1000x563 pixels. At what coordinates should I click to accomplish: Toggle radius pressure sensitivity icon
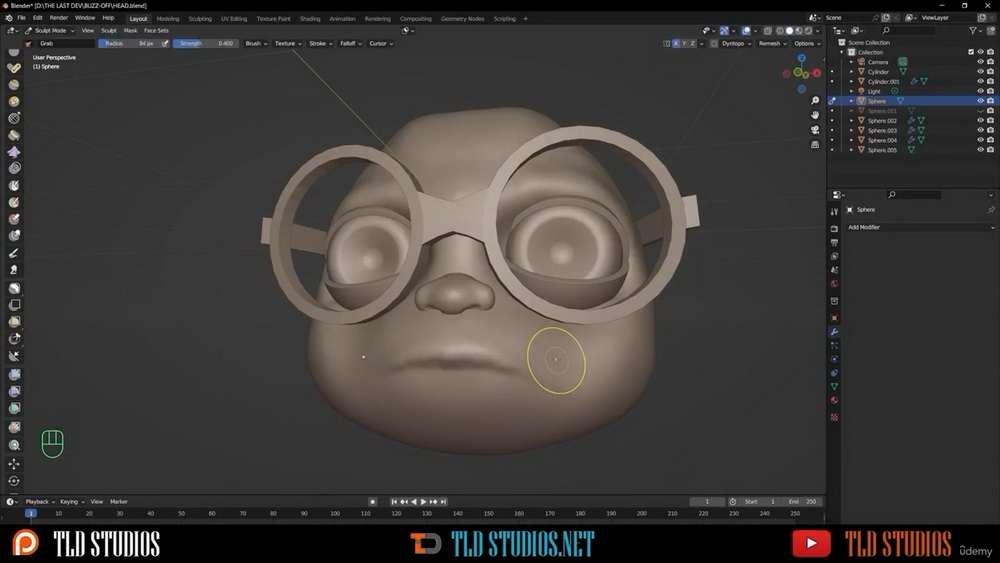[165, 43]
